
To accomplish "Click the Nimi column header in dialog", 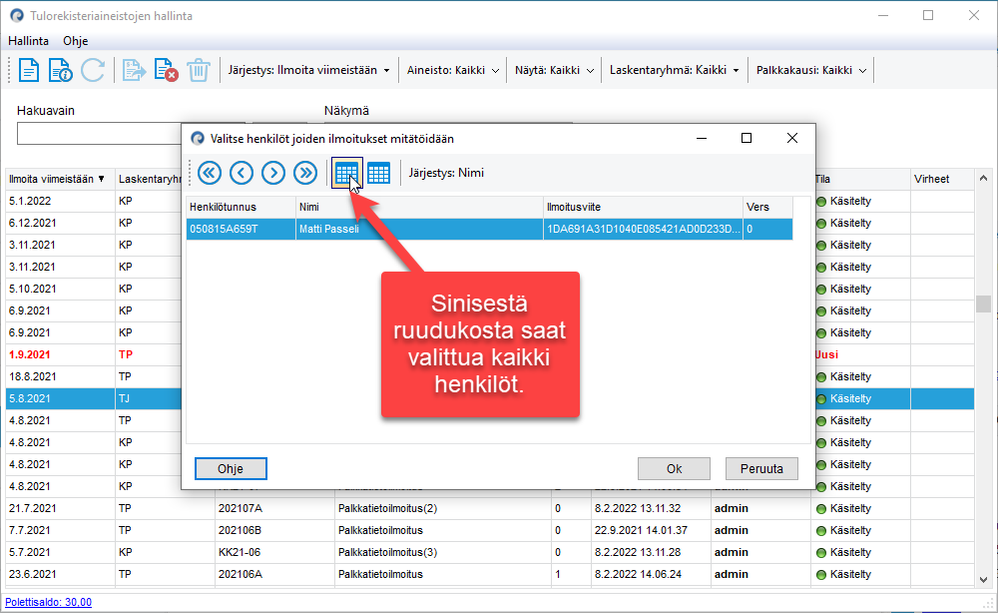I will pos(419,207).
